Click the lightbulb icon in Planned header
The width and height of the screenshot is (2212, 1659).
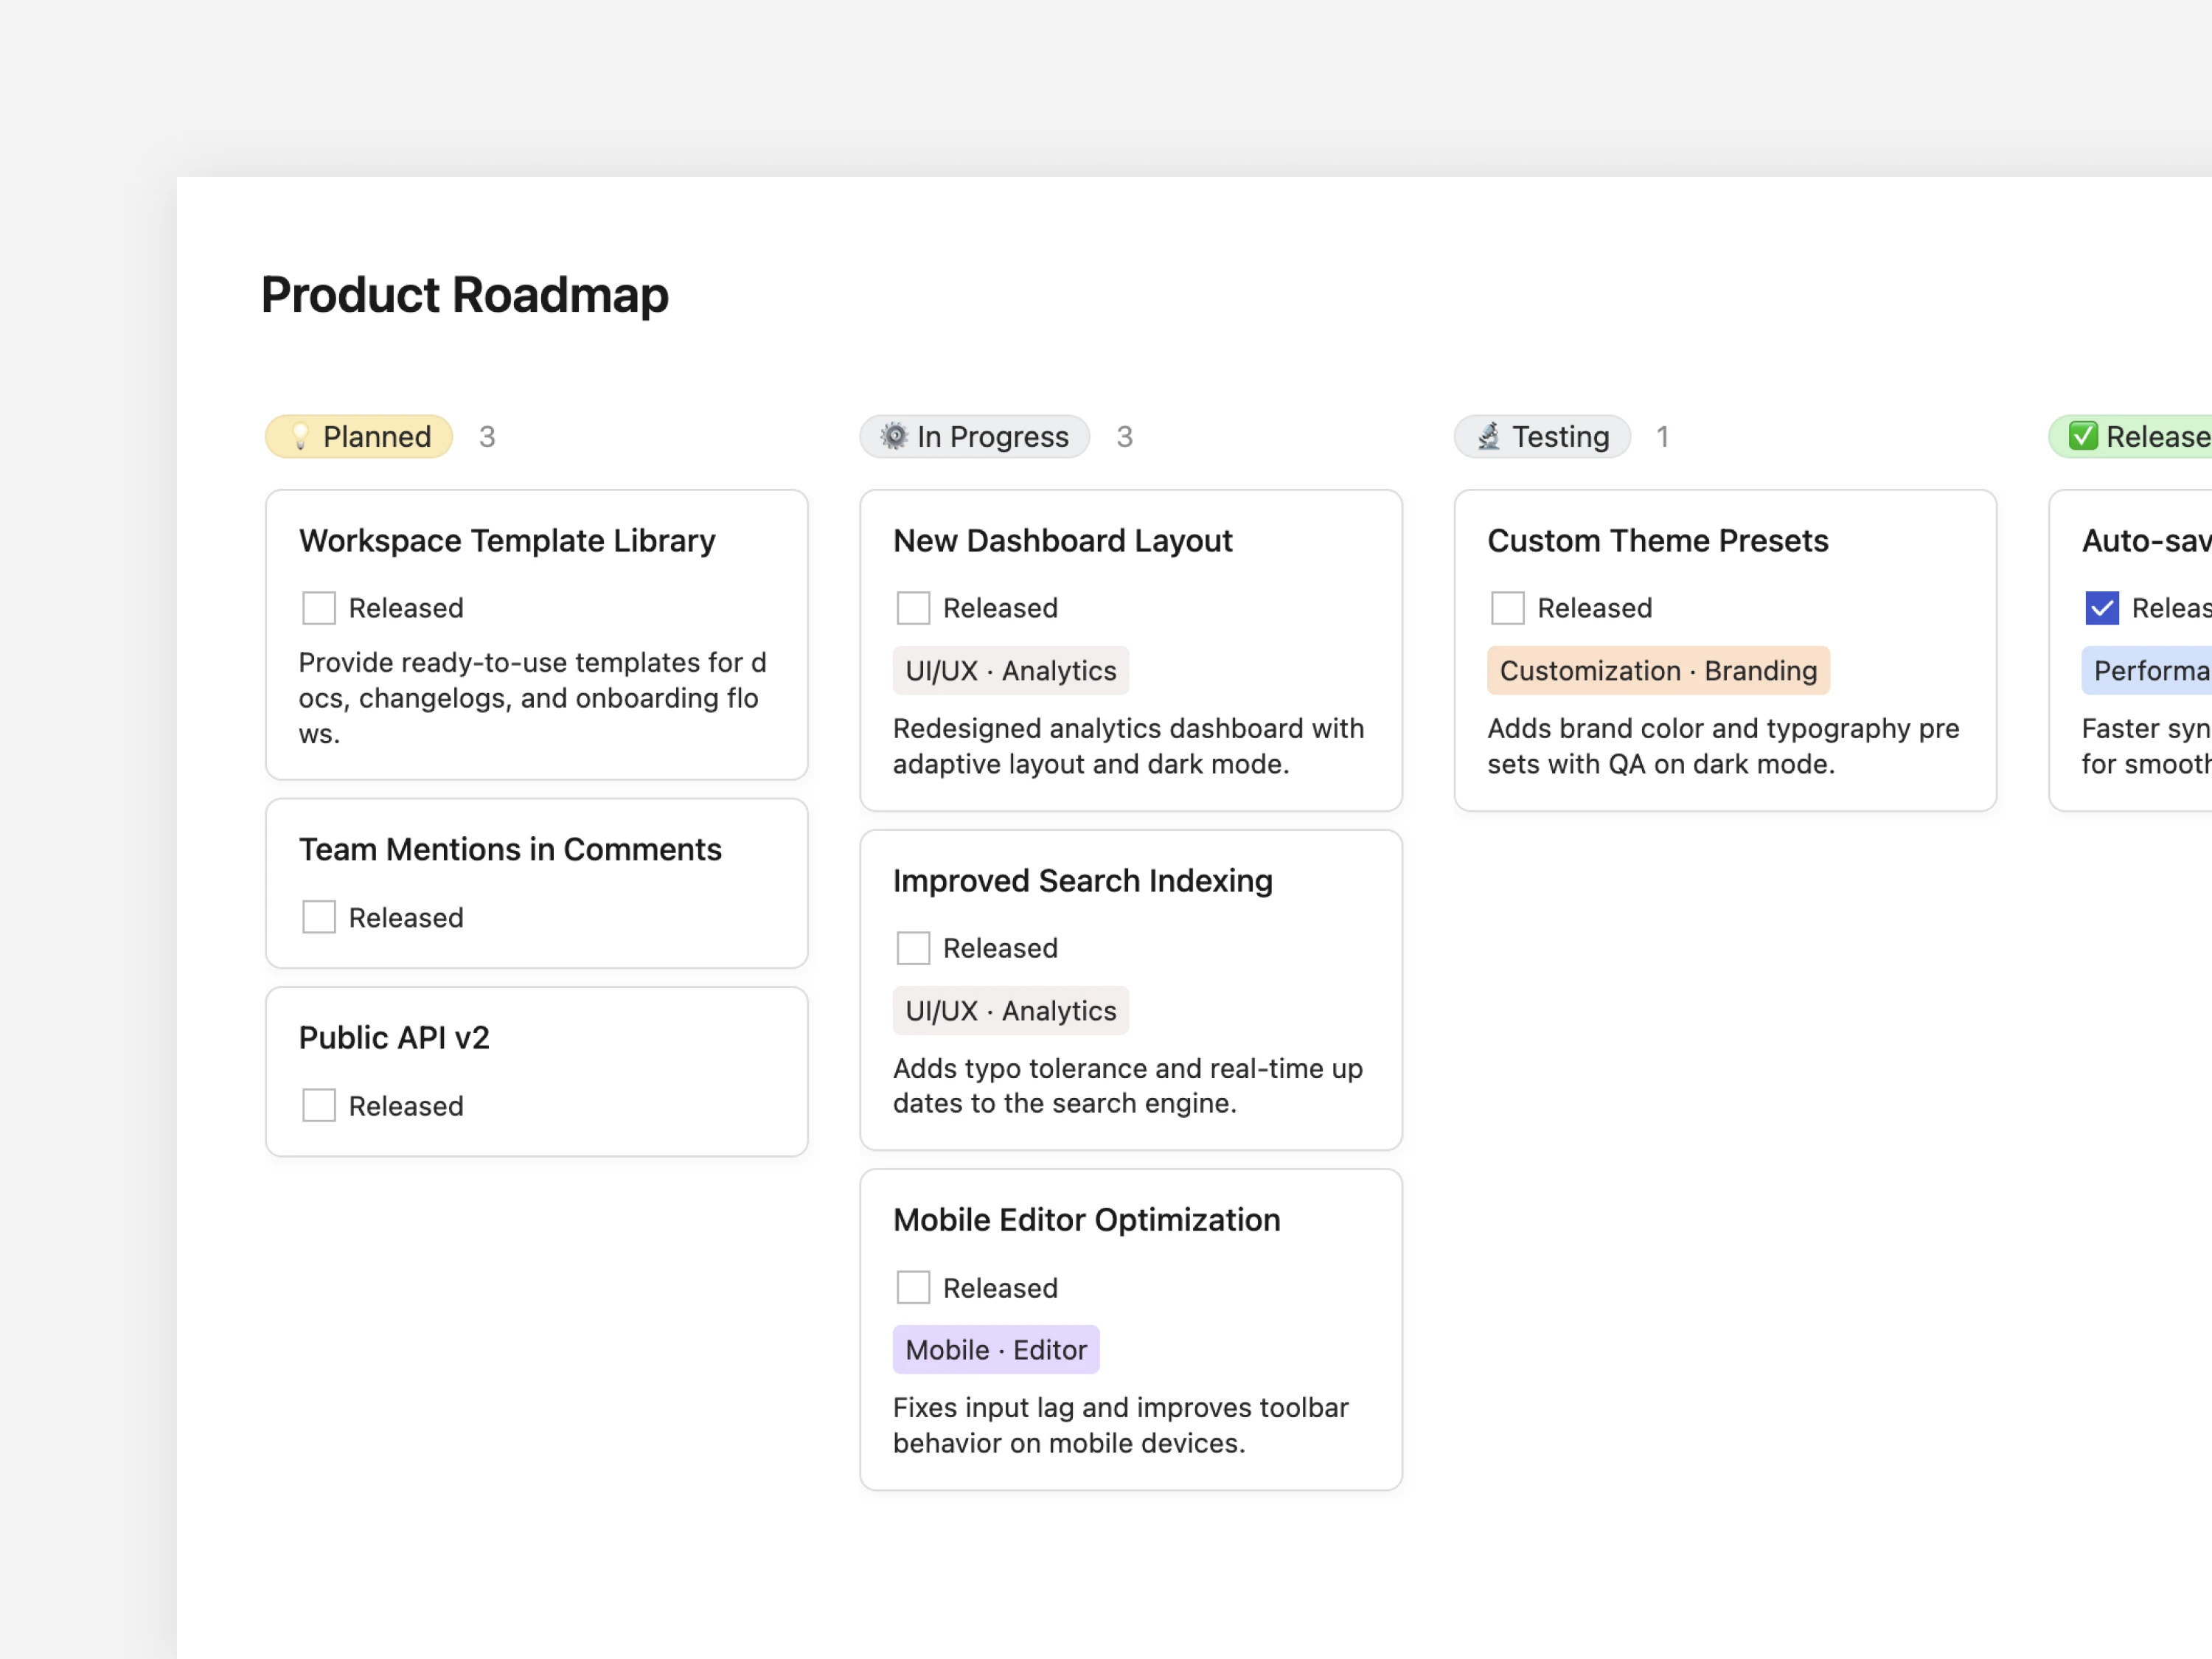[299, 437]
